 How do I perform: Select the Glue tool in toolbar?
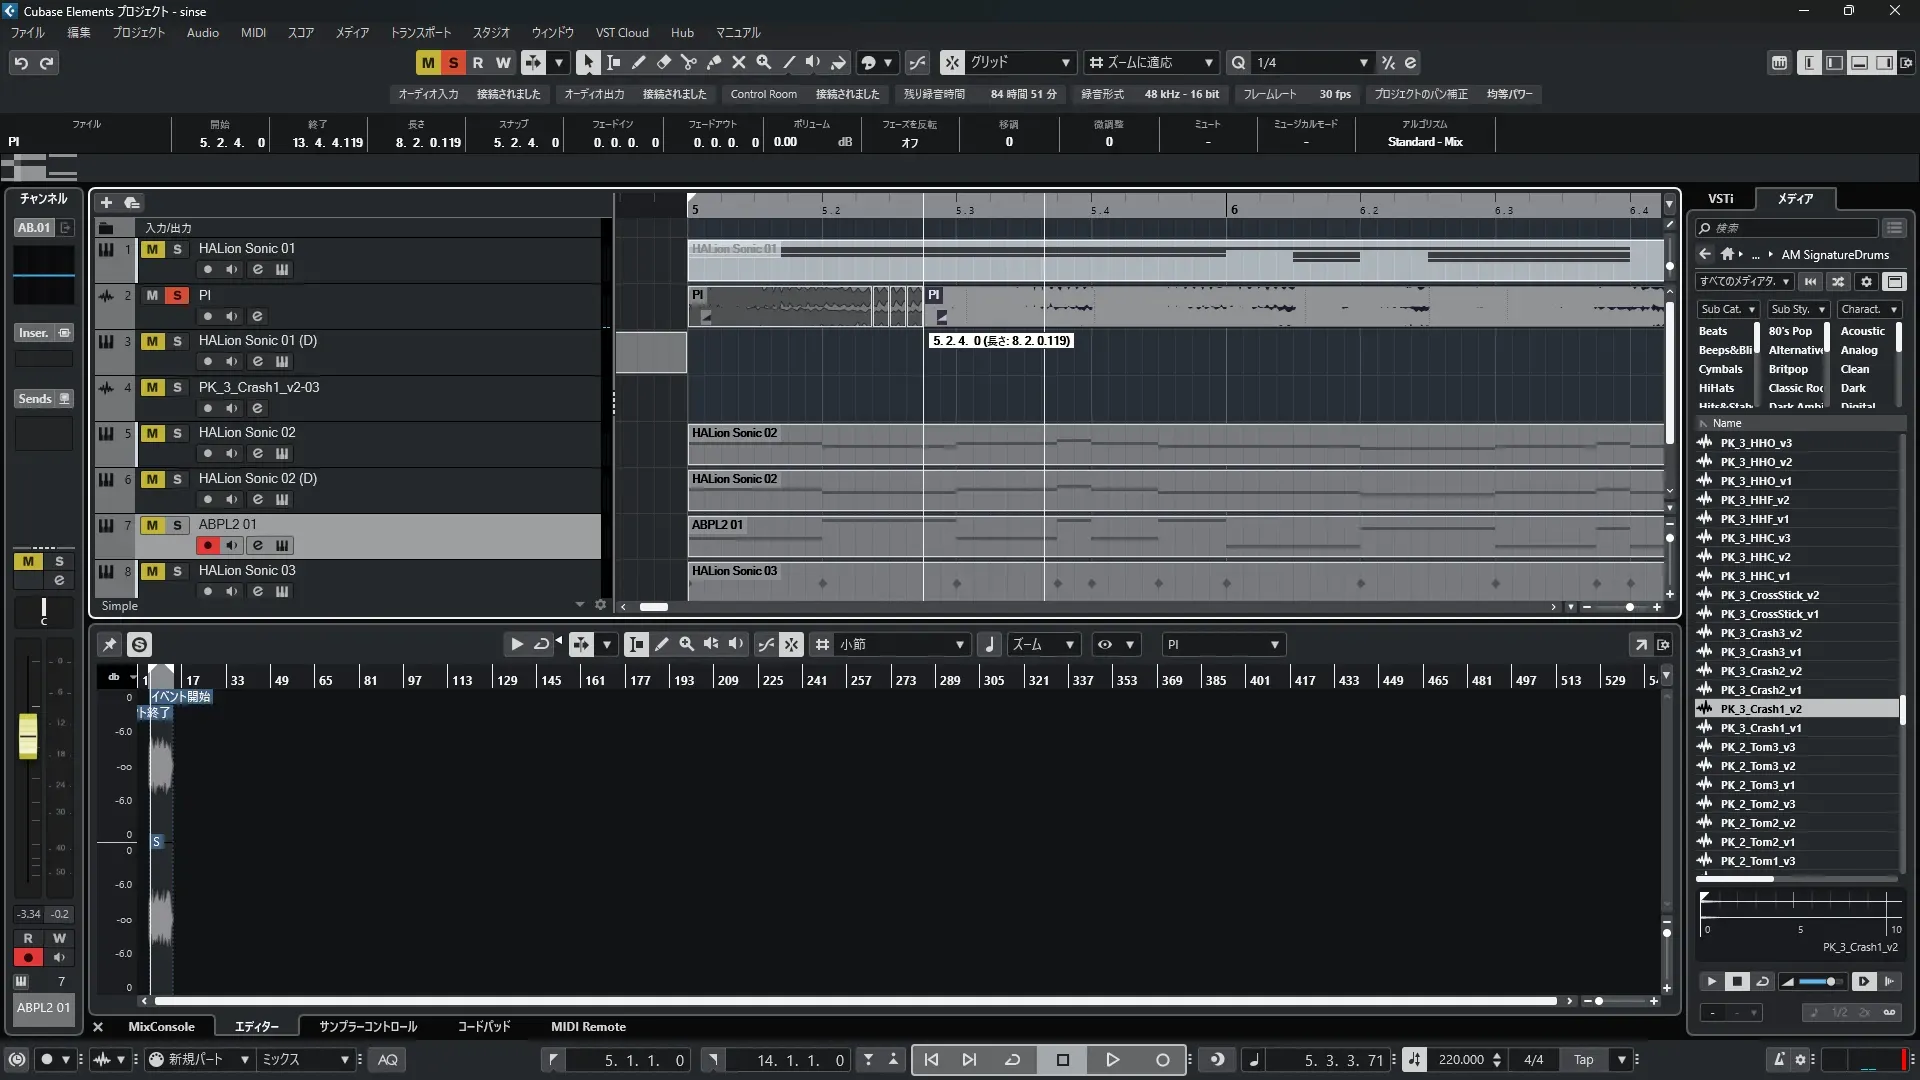pos(713,62)
